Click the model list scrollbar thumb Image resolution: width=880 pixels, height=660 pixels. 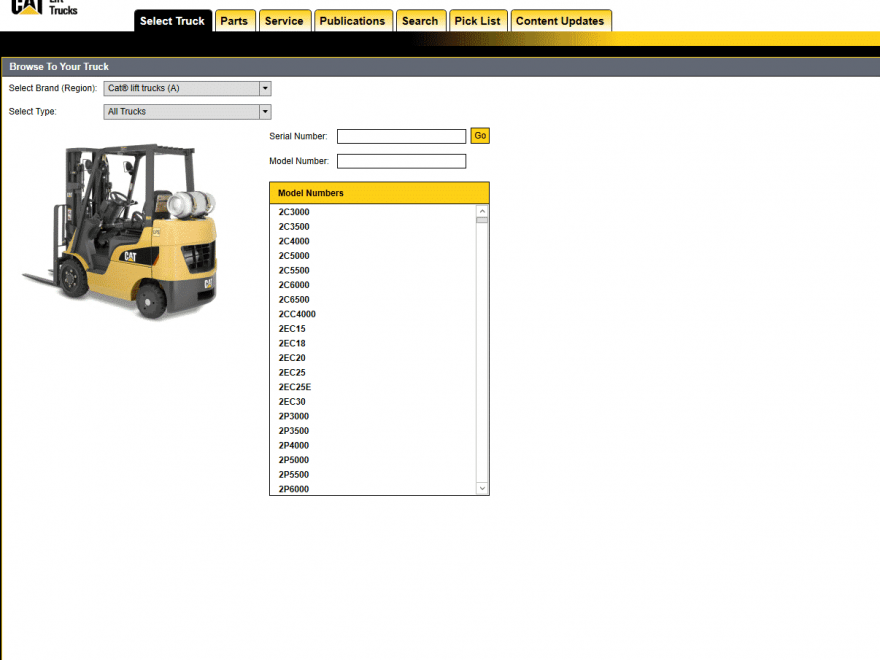[482, 220]
